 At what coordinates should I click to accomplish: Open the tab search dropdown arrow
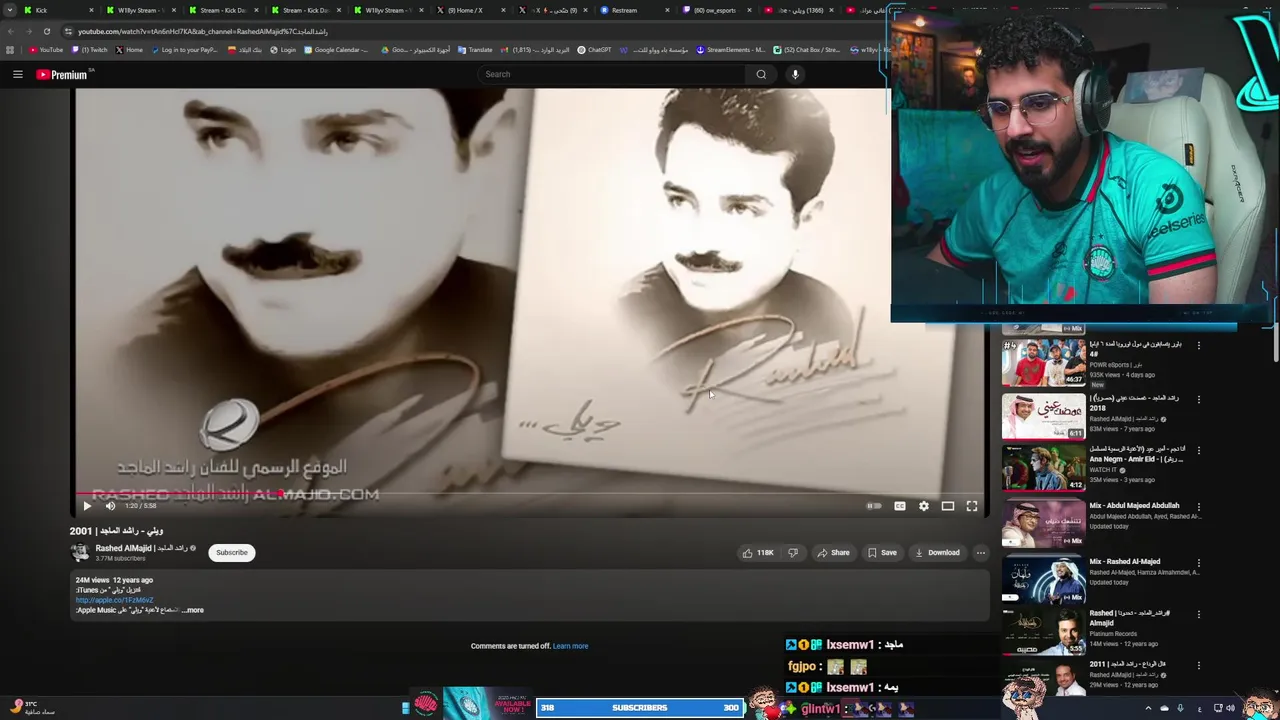point(9,10)
